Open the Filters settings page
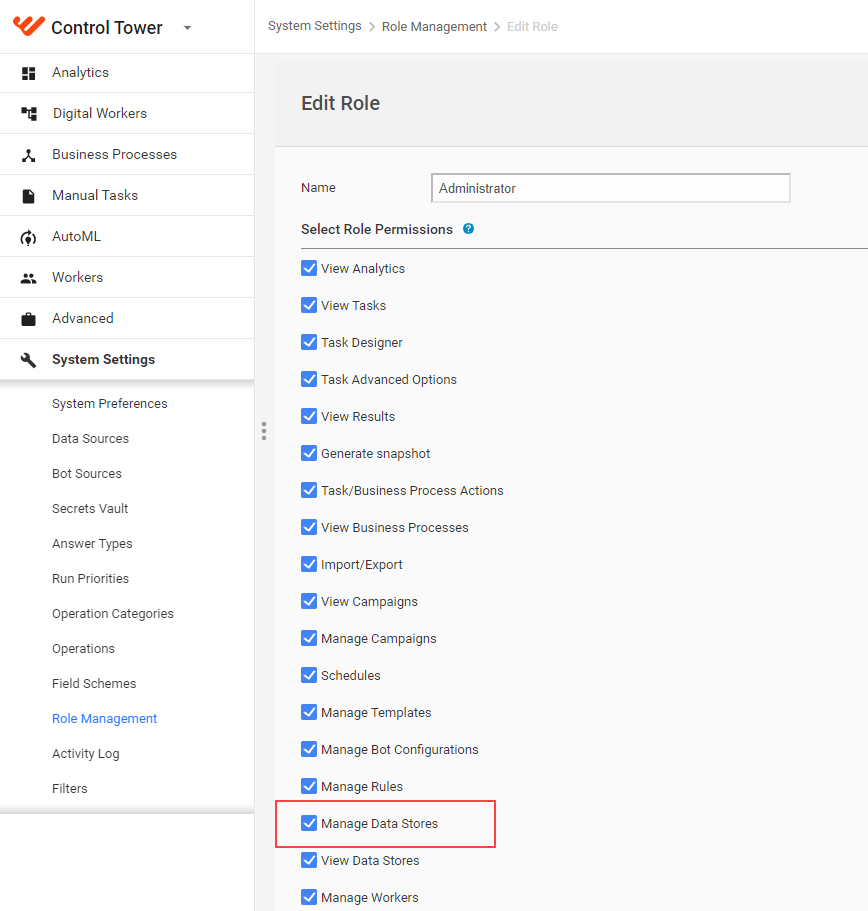The image size is (868, 911). [70, 788]
